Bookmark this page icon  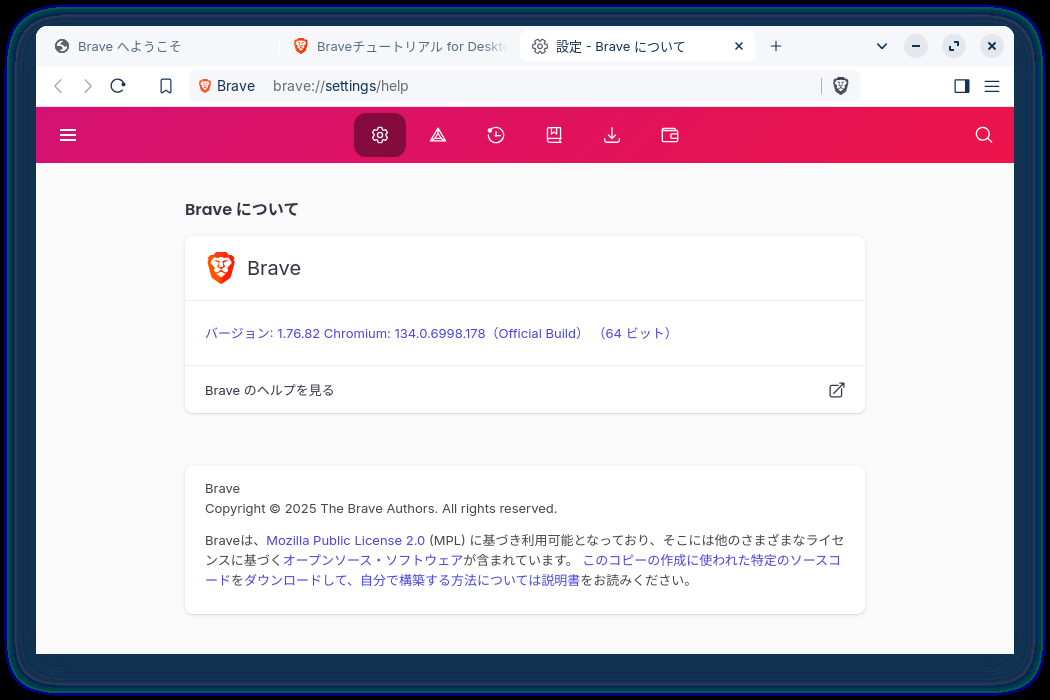tap(166, 86)
